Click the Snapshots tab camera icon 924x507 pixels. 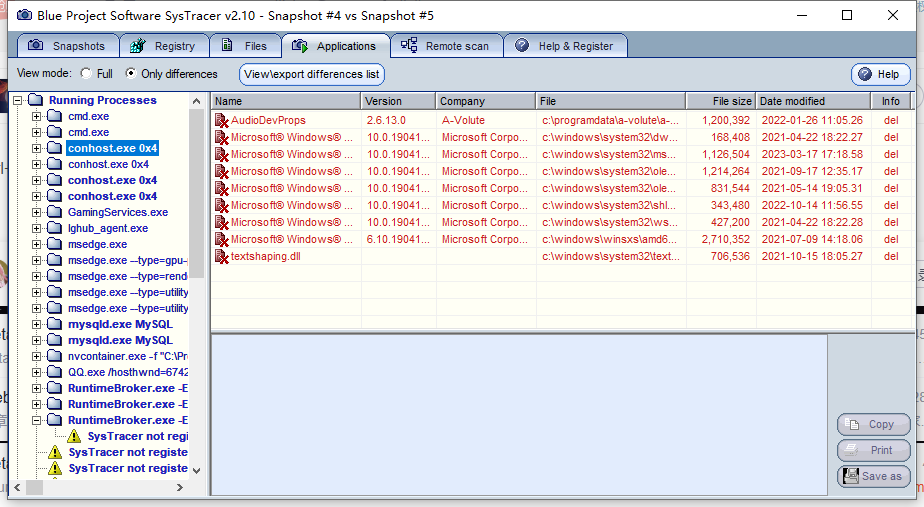[35, 45]
